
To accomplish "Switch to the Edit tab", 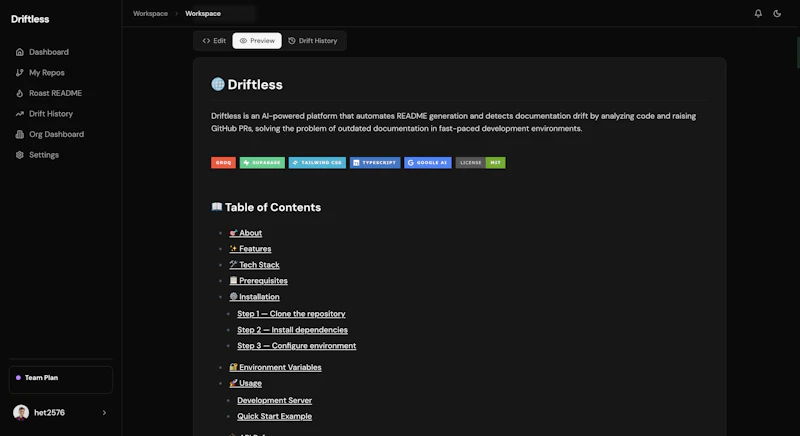I will tap(214, 41).
